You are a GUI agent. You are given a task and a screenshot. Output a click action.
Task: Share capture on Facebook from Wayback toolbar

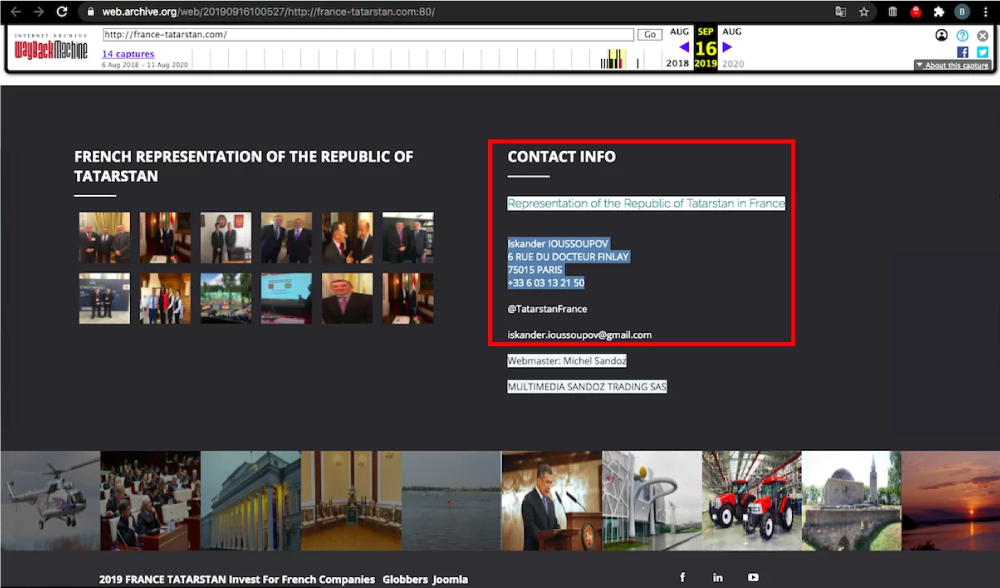coord(962,52)
